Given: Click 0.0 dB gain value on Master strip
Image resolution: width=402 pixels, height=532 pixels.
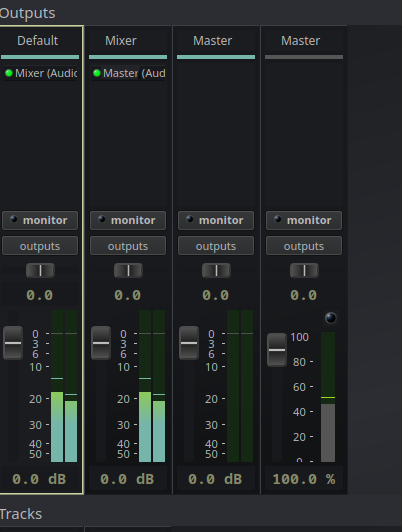Looking at the screenshot, I should pyautogui.click(x=216, y=479).
